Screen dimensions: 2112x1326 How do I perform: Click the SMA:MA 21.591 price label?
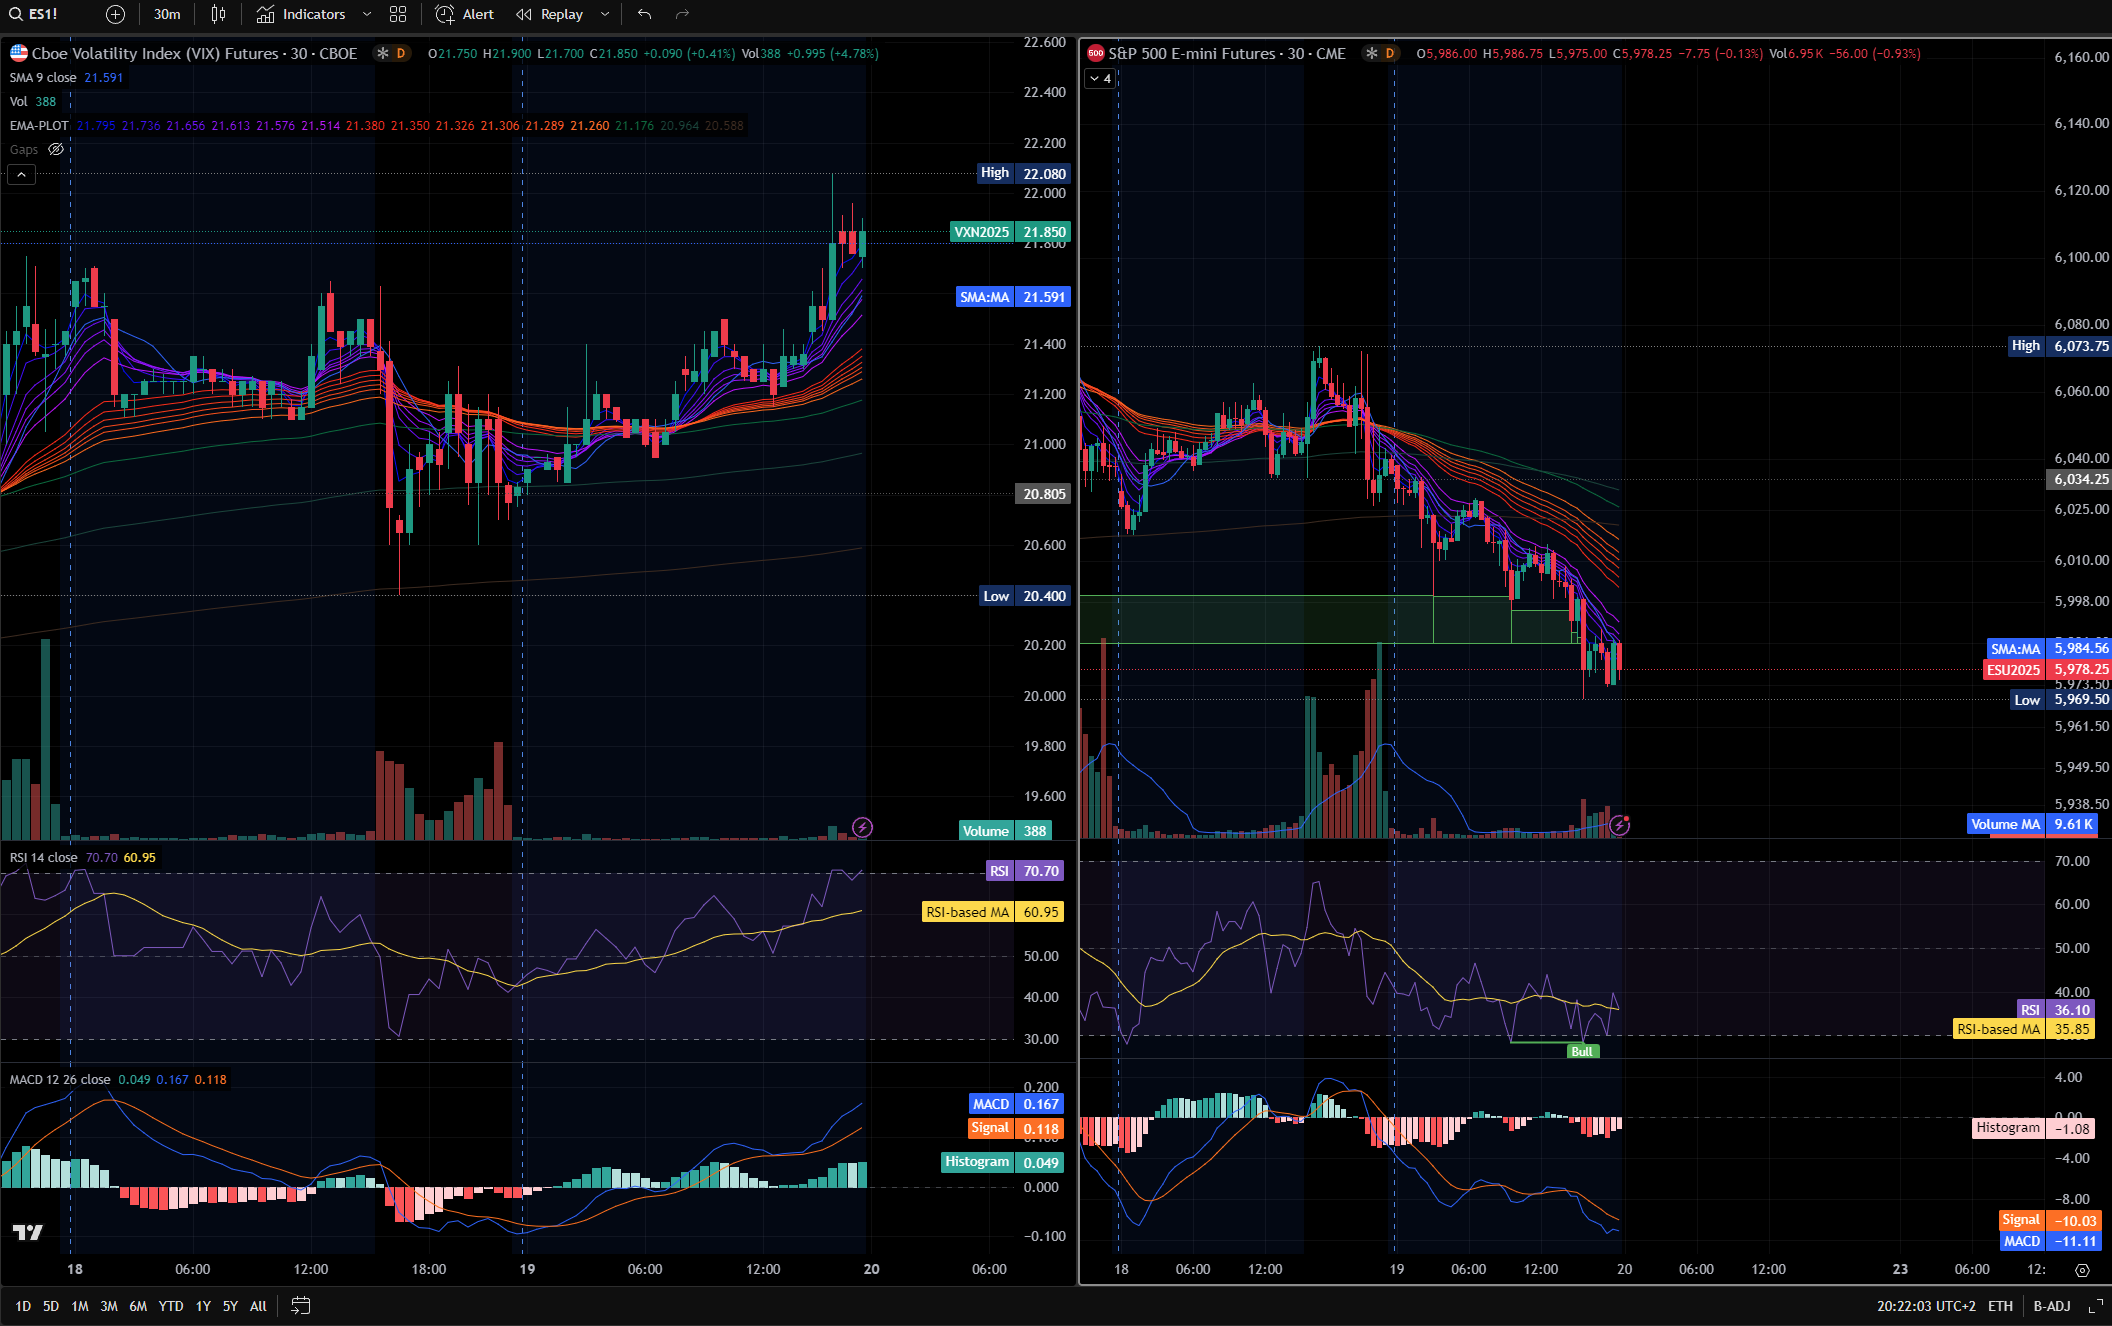tap(1013, 297)
